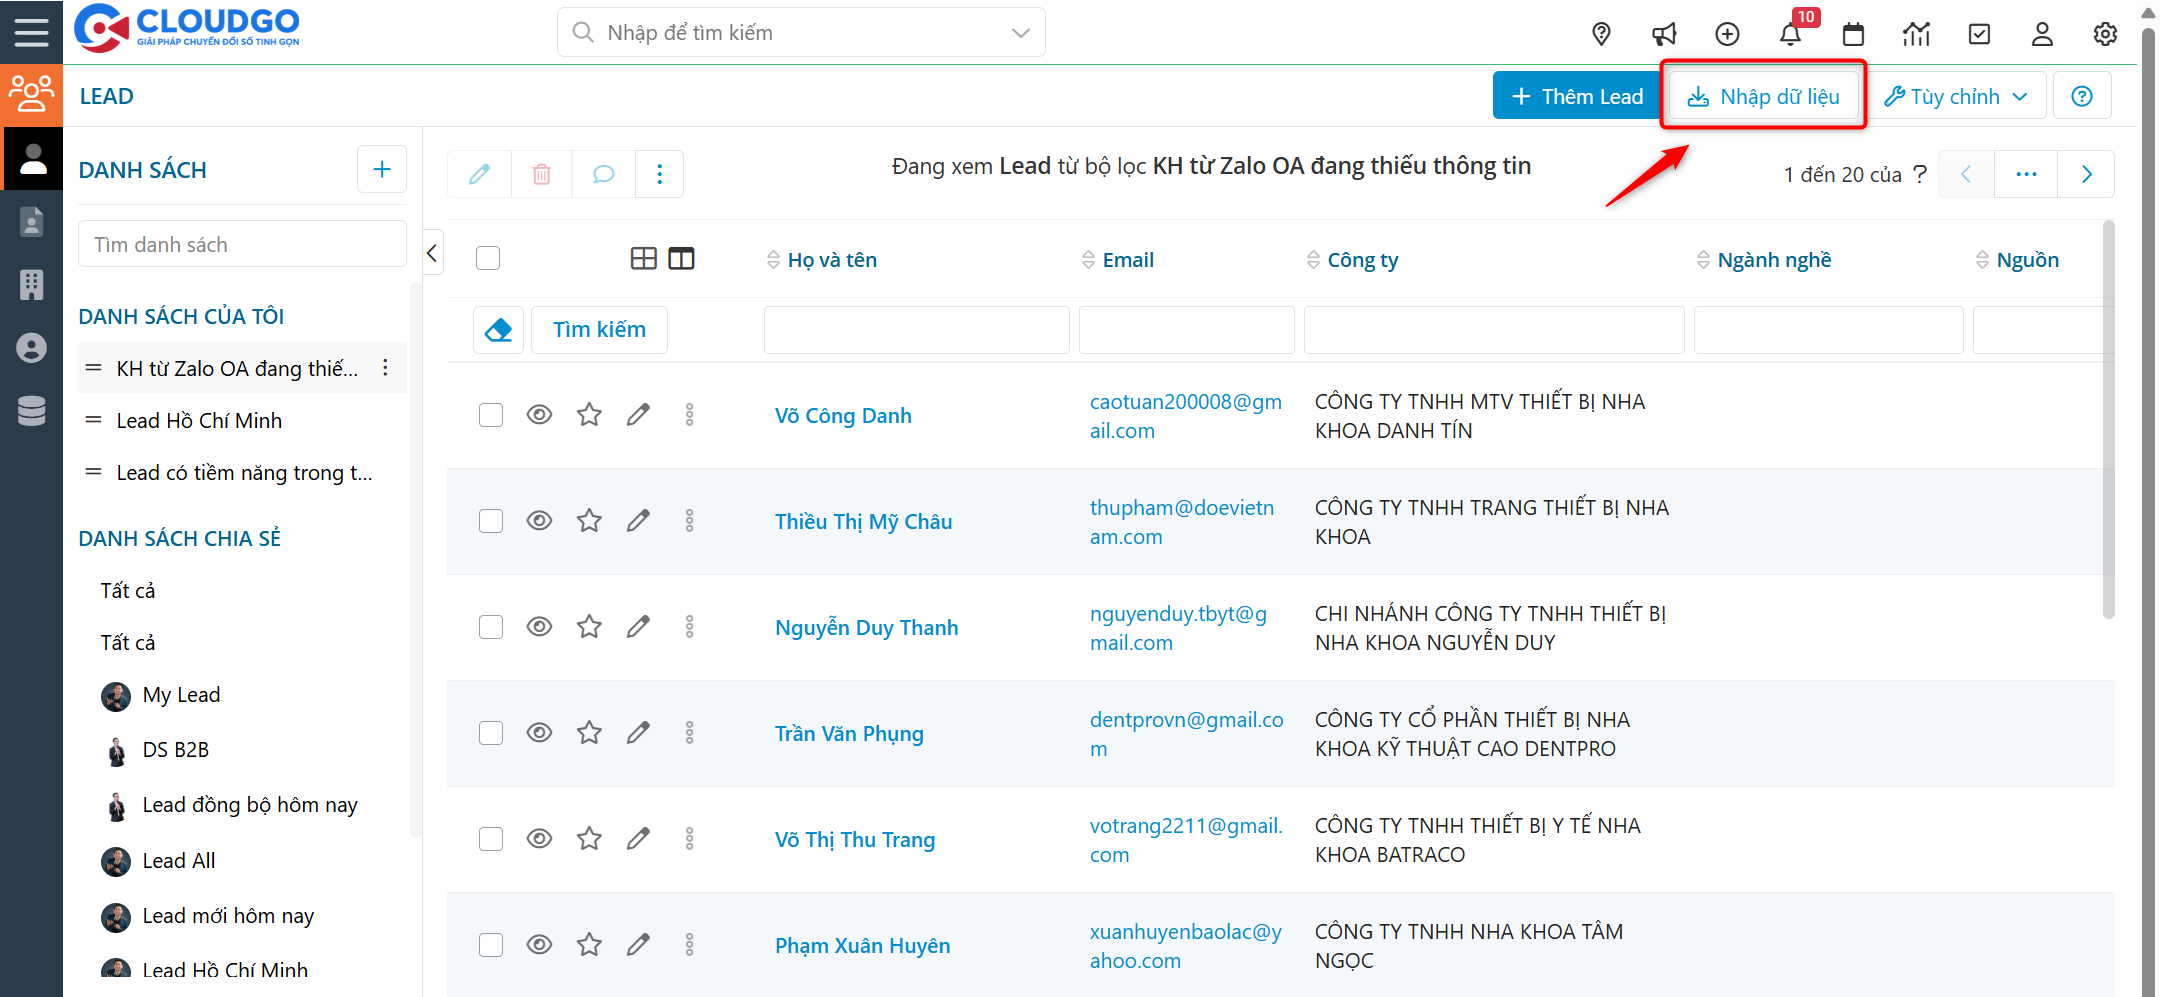Expand the Tùy chỉnh dropdown
2160x997 pixels.
(1956, 96)
